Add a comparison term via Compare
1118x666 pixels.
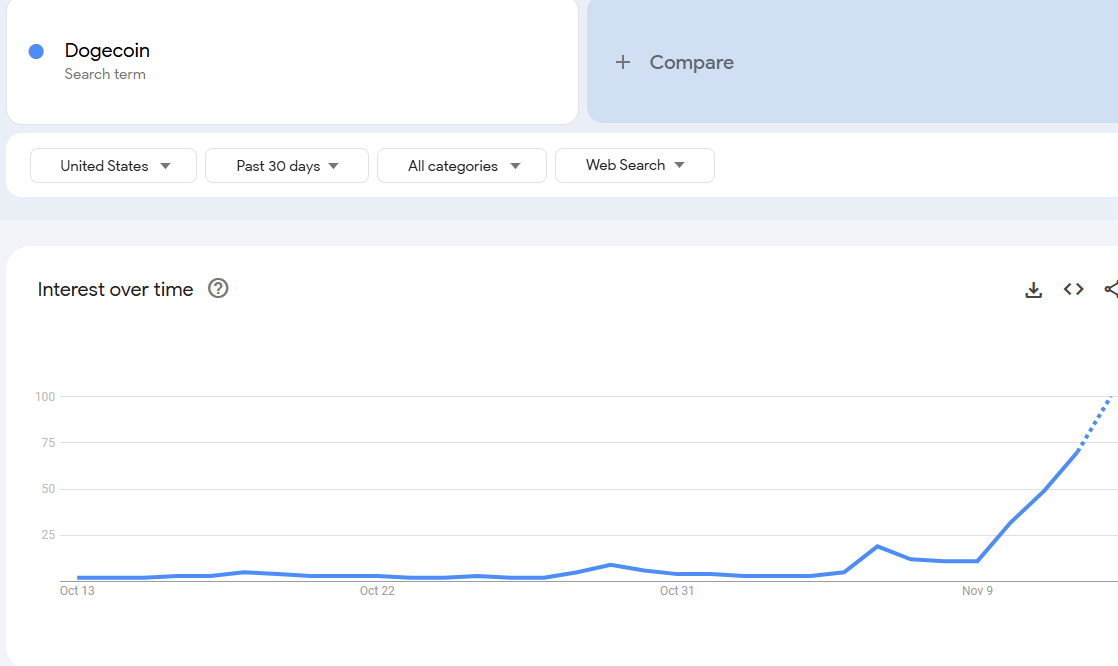691,62
